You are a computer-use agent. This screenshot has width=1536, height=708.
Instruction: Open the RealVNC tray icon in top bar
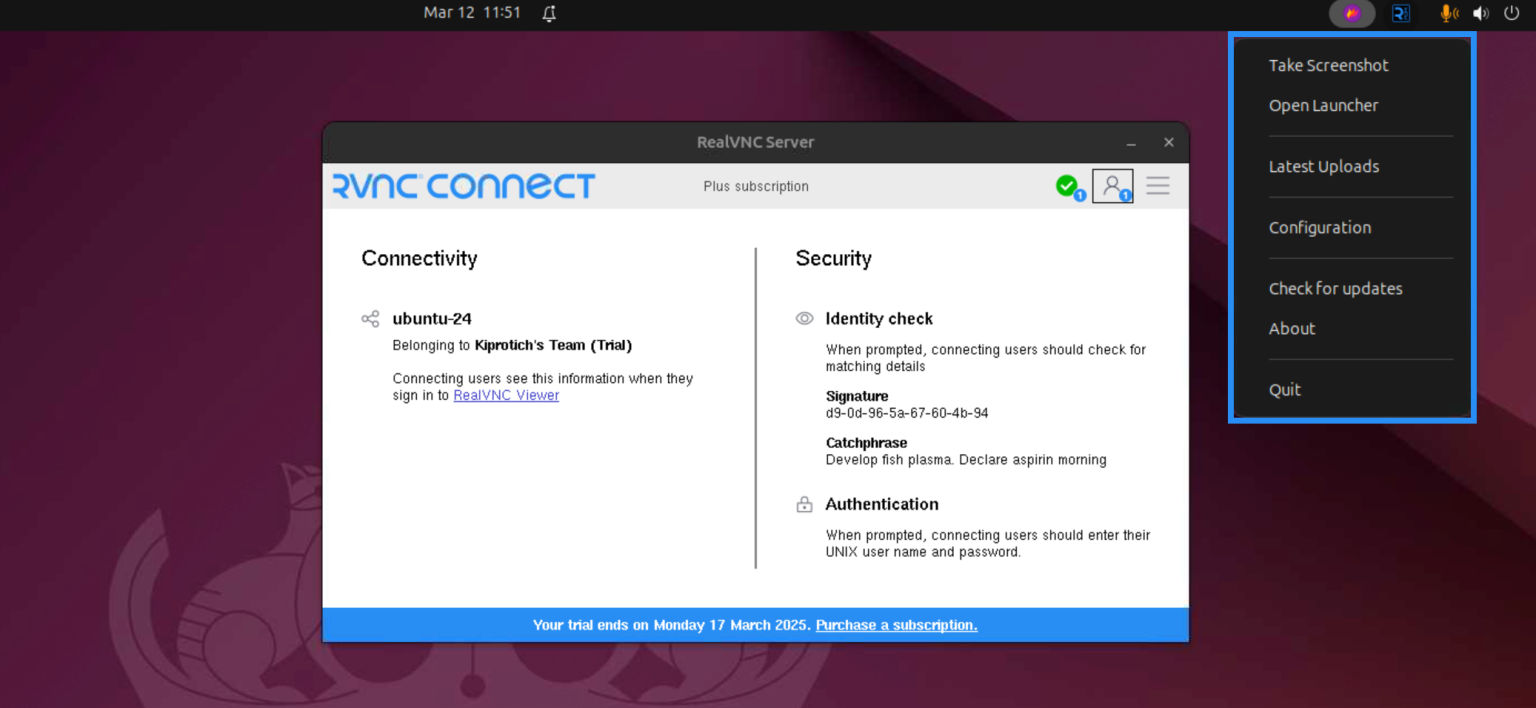coord(1400,13)
